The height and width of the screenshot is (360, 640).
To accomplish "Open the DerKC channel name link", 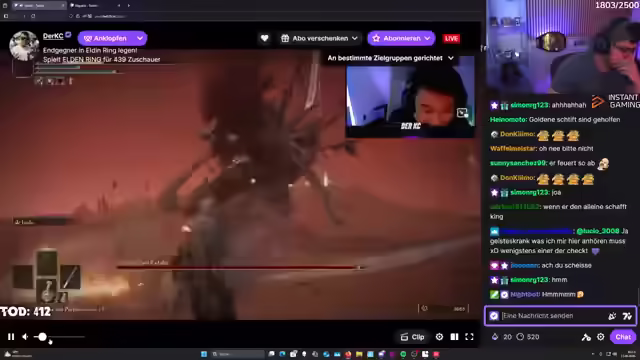I will coord(53,36).
